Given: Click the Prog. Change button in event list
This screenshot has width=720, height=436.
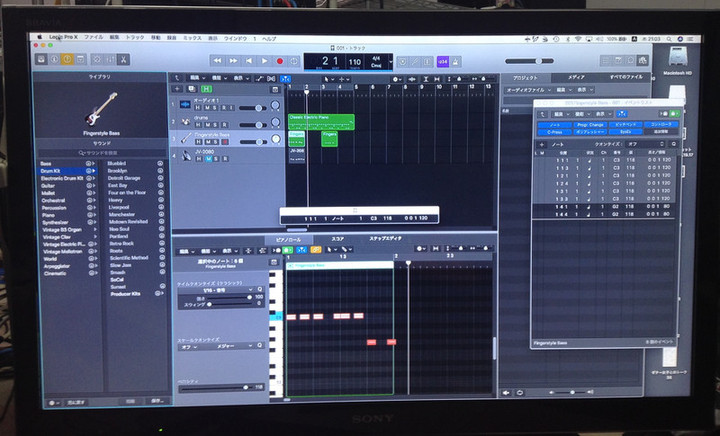Looking at the screenshot, I should pyautogui.click(x=590, y=124).
